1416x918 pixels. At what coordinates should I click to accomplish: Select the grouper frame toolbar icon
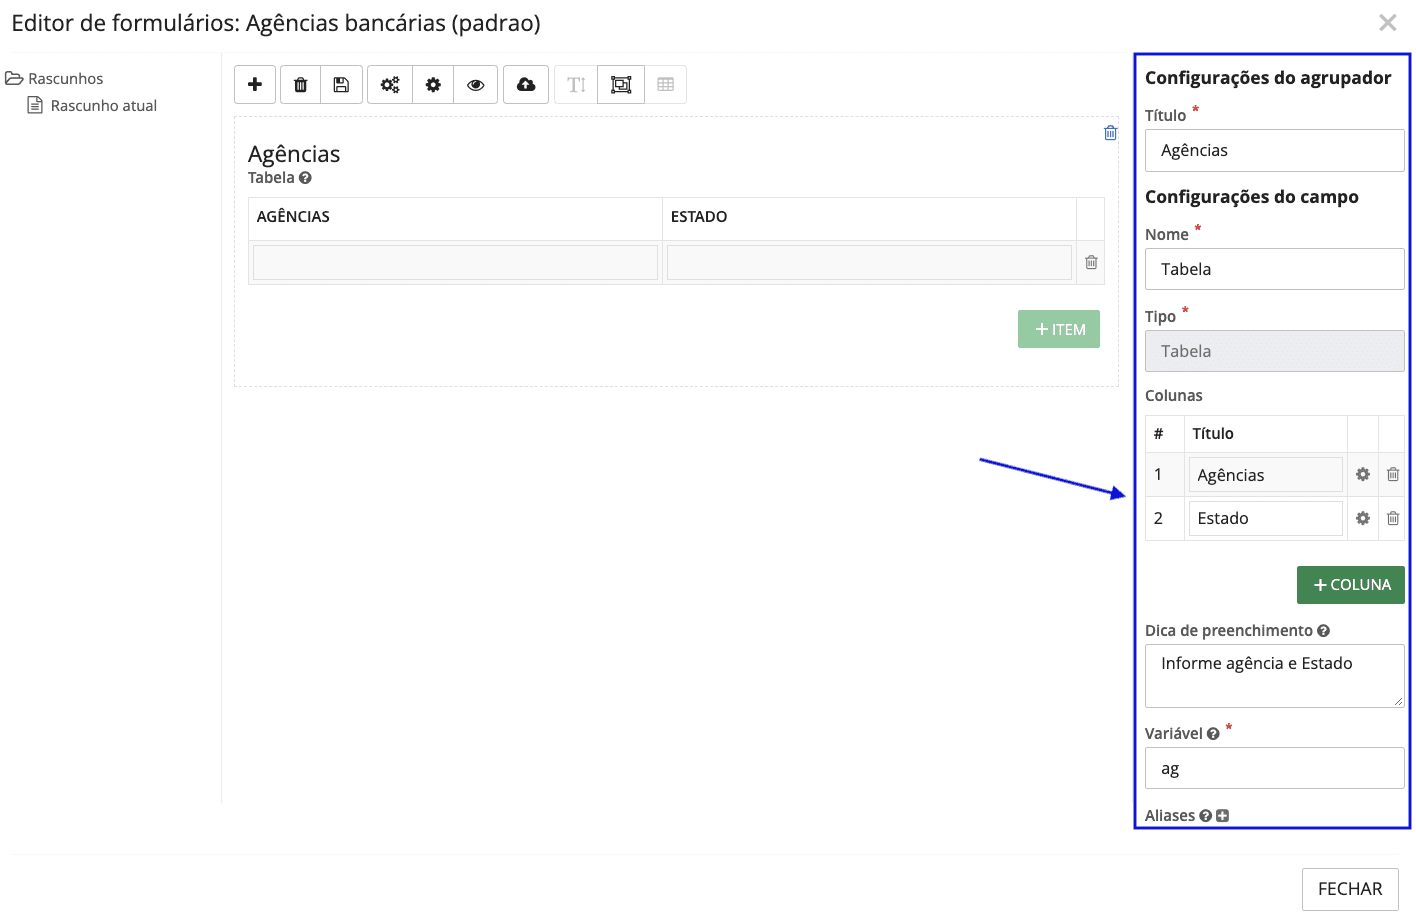coord(621,85)
